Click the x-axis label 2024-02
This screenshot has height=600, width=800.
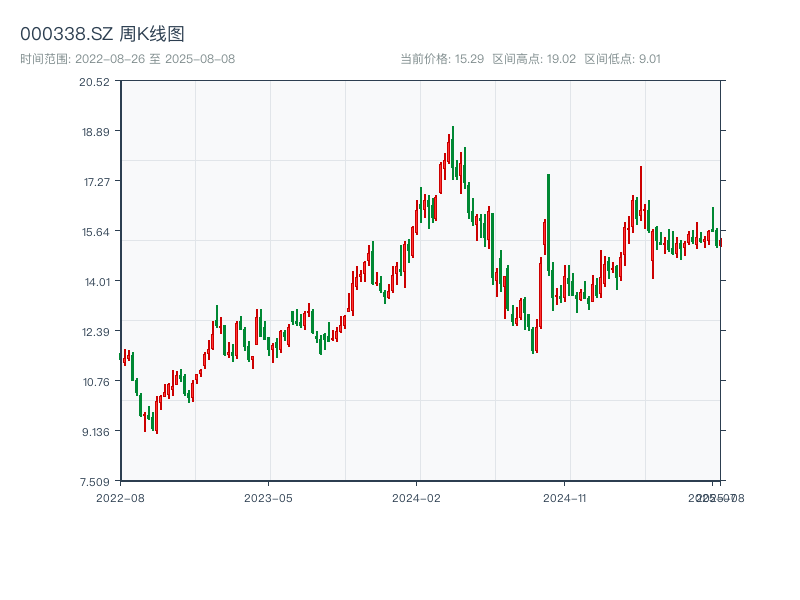click(416, 498)
